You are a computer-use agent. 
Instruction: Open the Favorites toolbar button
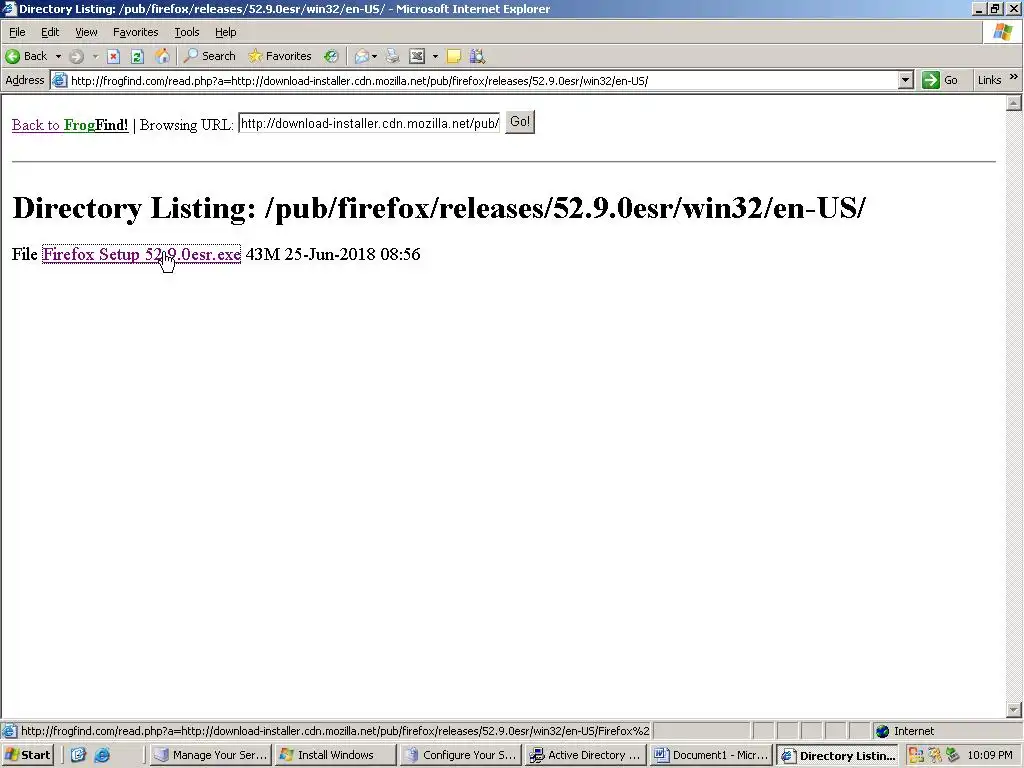coord(280,56)
